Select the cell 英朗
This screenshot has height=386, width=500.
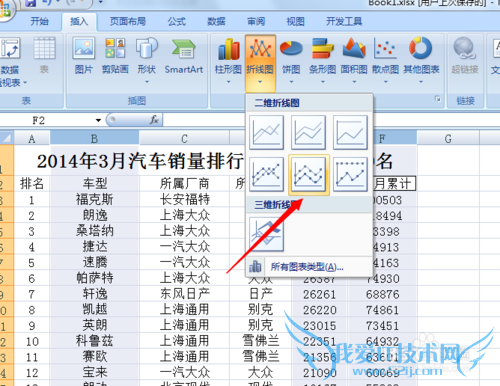95,325
